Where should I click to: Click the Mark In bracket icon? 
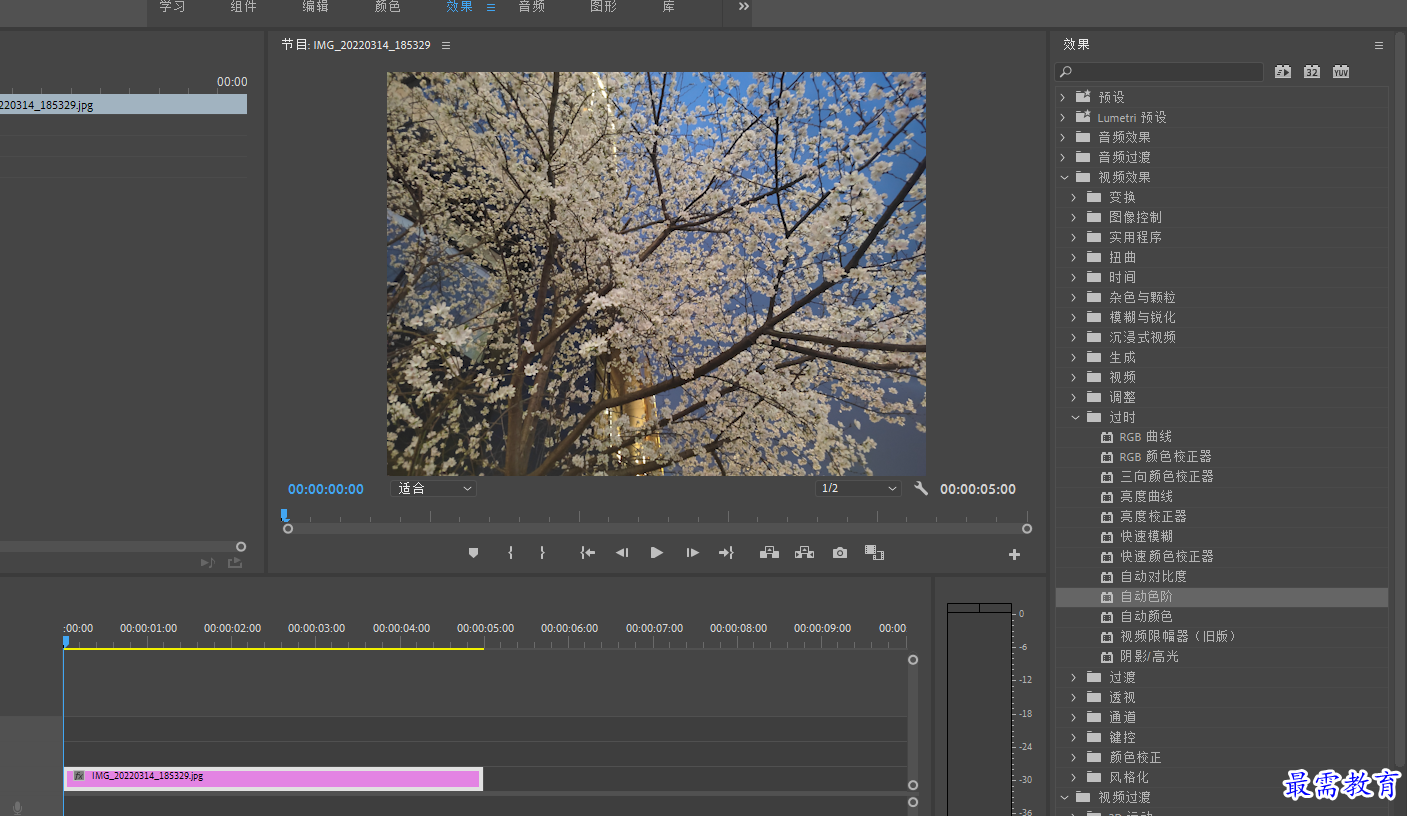point(510,553)
